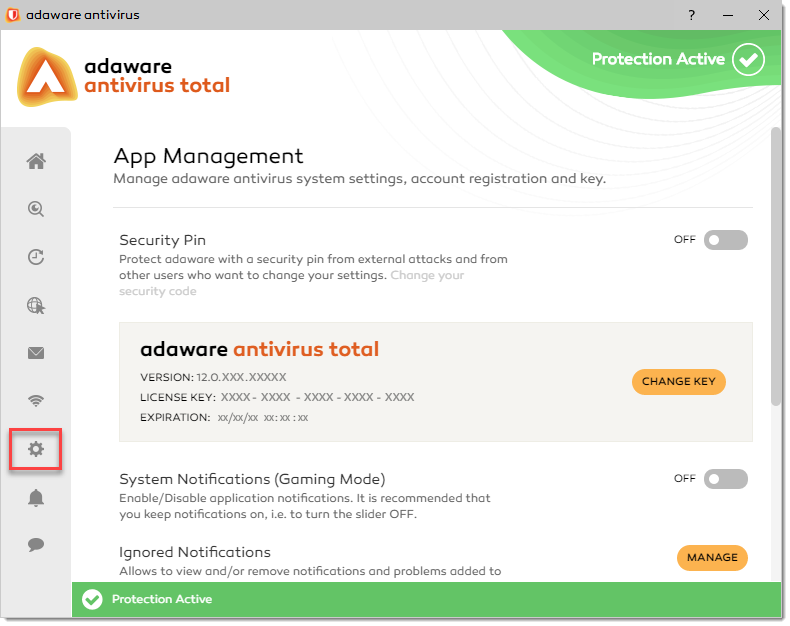The height and width of the screenshot is (626, 790).
Task: Click the App Management heading
Action: (208, 157)
